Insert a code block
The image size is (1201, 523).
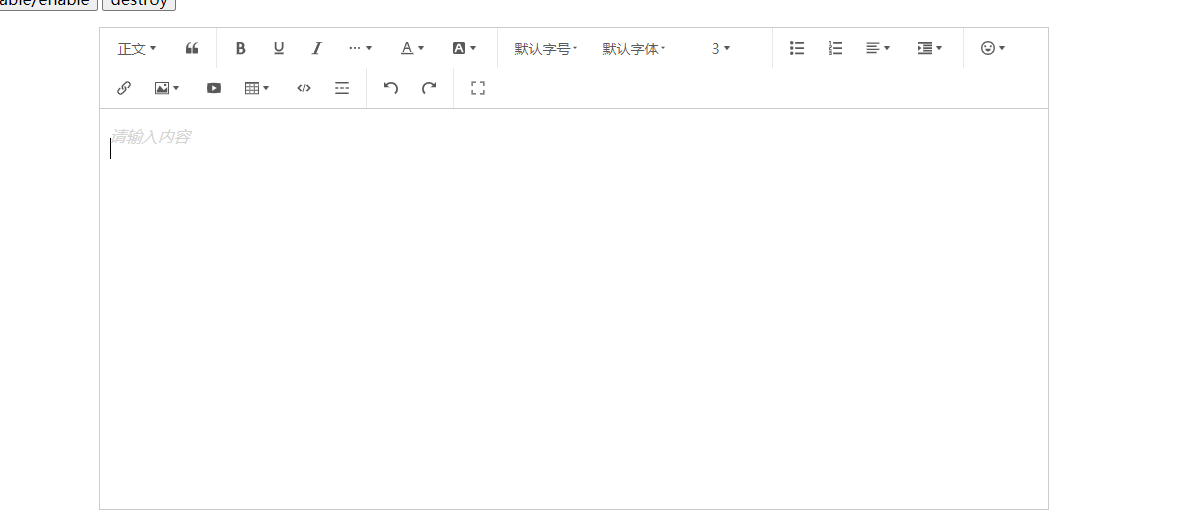pyautogui.click(x=304, y=88)
